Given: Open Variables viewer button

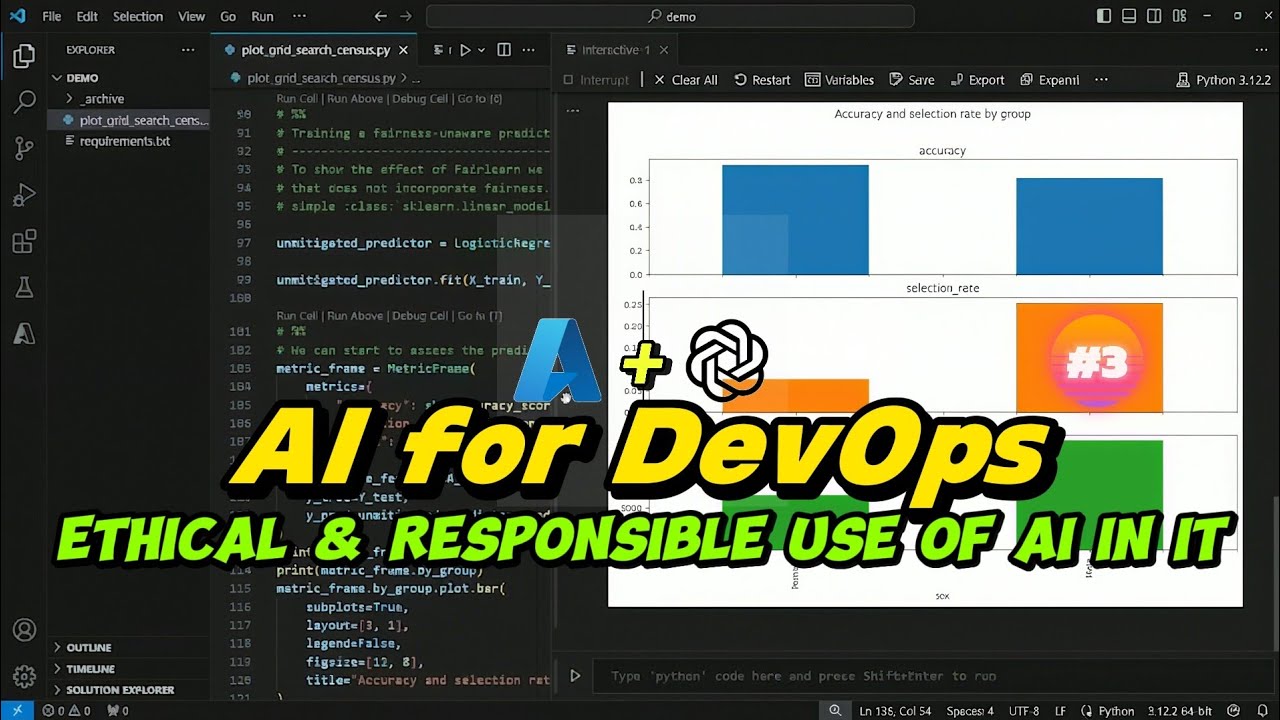Looking at the screenshot, I should point(839,80).
